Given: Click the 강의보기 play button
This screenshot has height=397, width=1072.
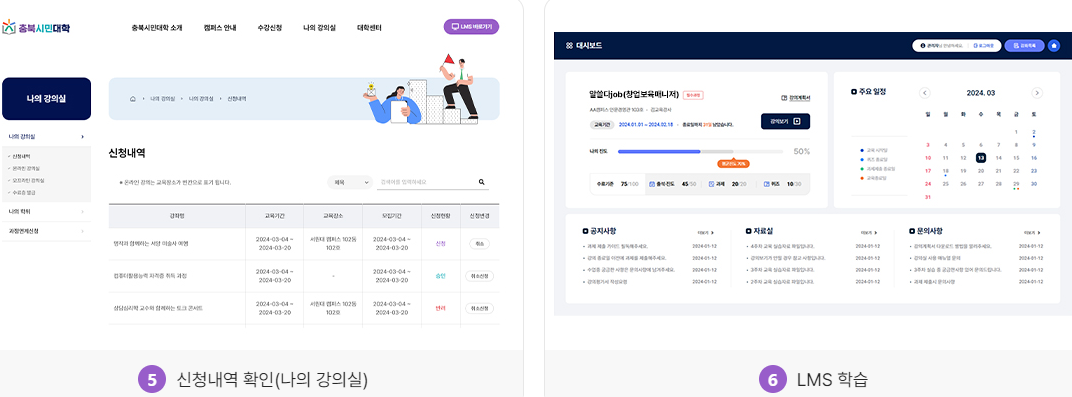Looking at the screenshot, I should [786, 122].
